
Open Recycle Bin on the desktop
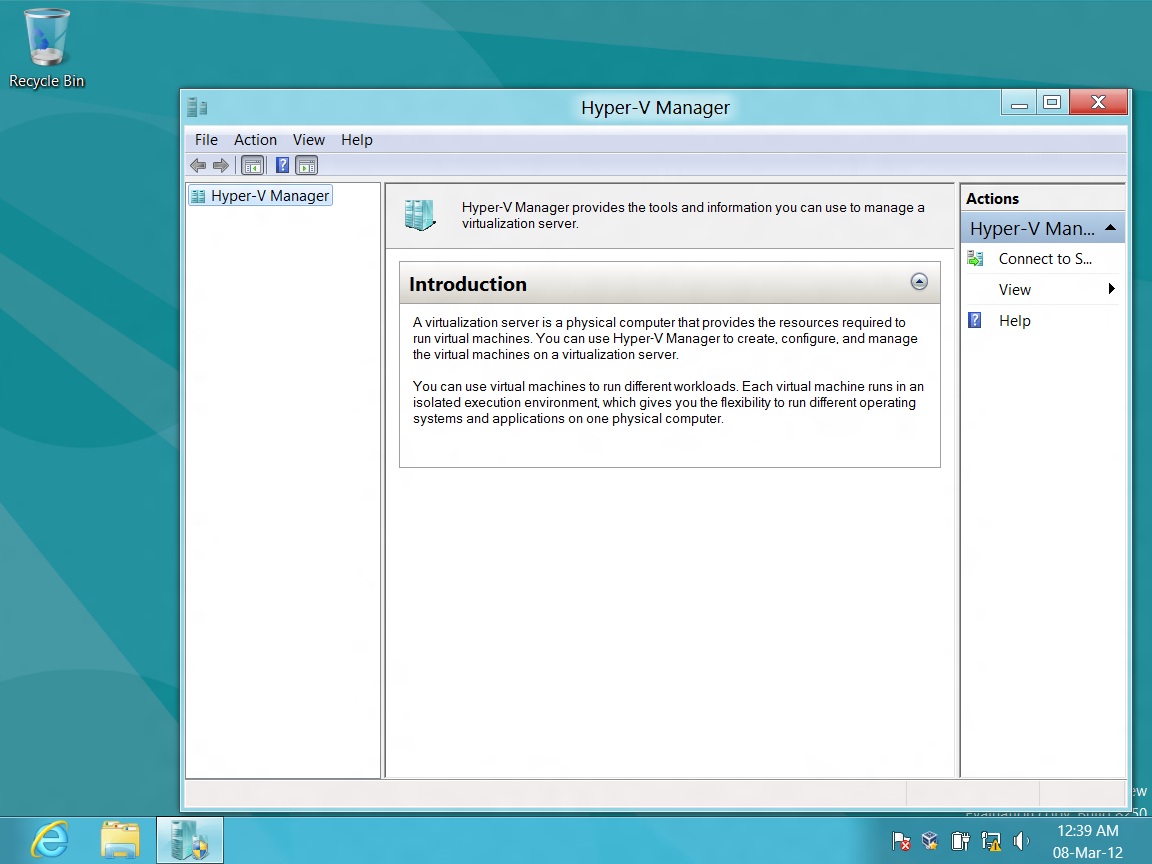(46, 48)
